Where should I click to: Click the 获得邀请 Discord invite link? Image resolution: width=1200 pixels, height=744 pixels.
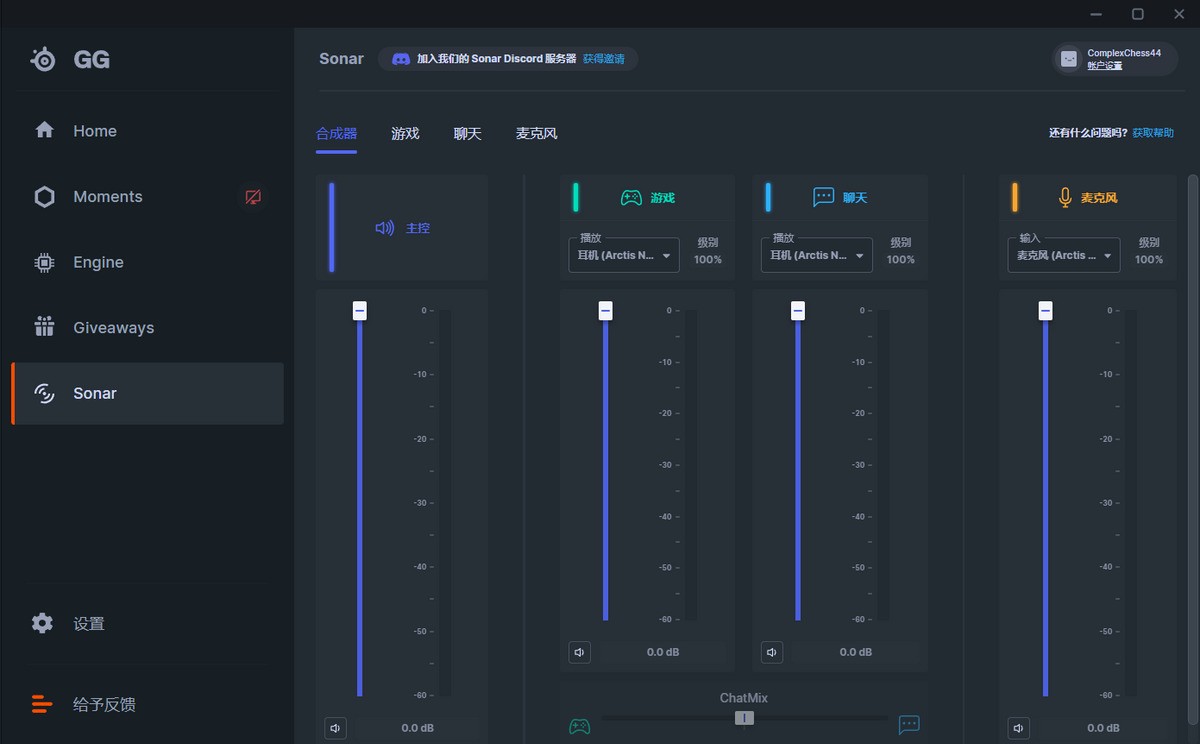[x=603, y=59]
